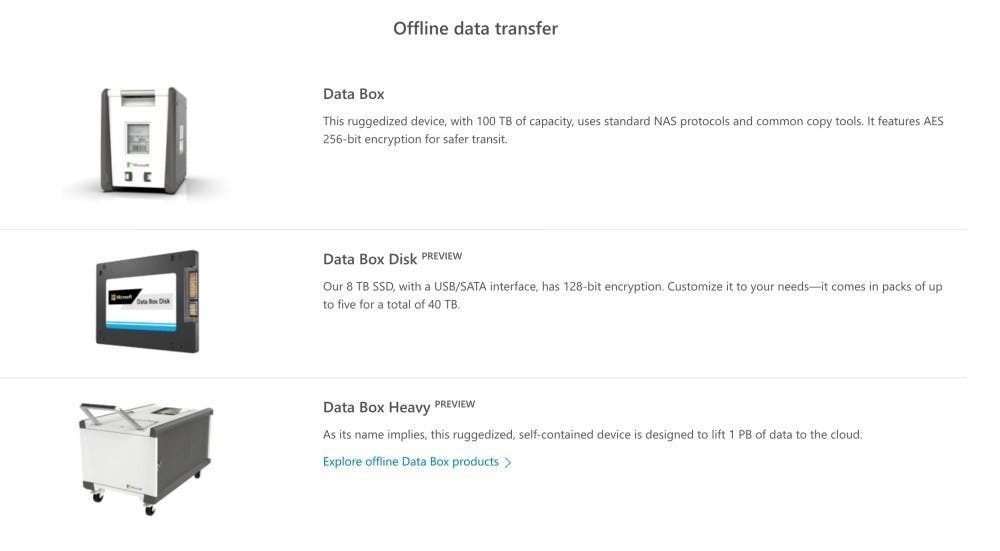Click the front caster wheel of Data Box Heavy
1000x551 pixels.
click(x=149, y=510)
